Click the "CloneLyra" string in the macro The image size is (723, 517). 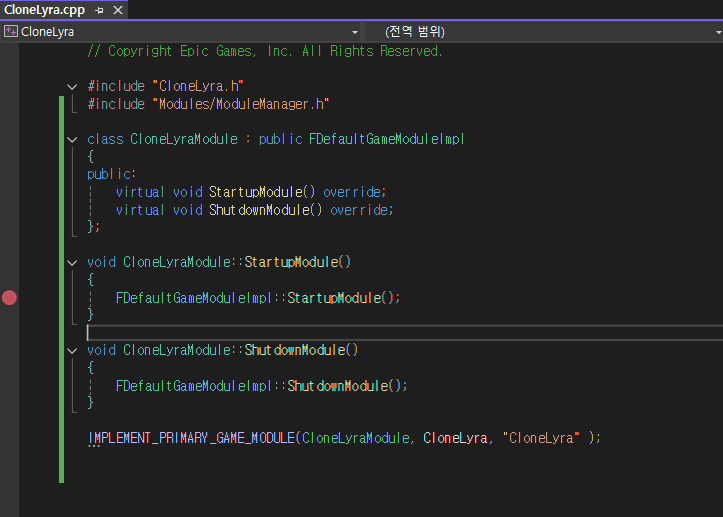click(541, 438)
